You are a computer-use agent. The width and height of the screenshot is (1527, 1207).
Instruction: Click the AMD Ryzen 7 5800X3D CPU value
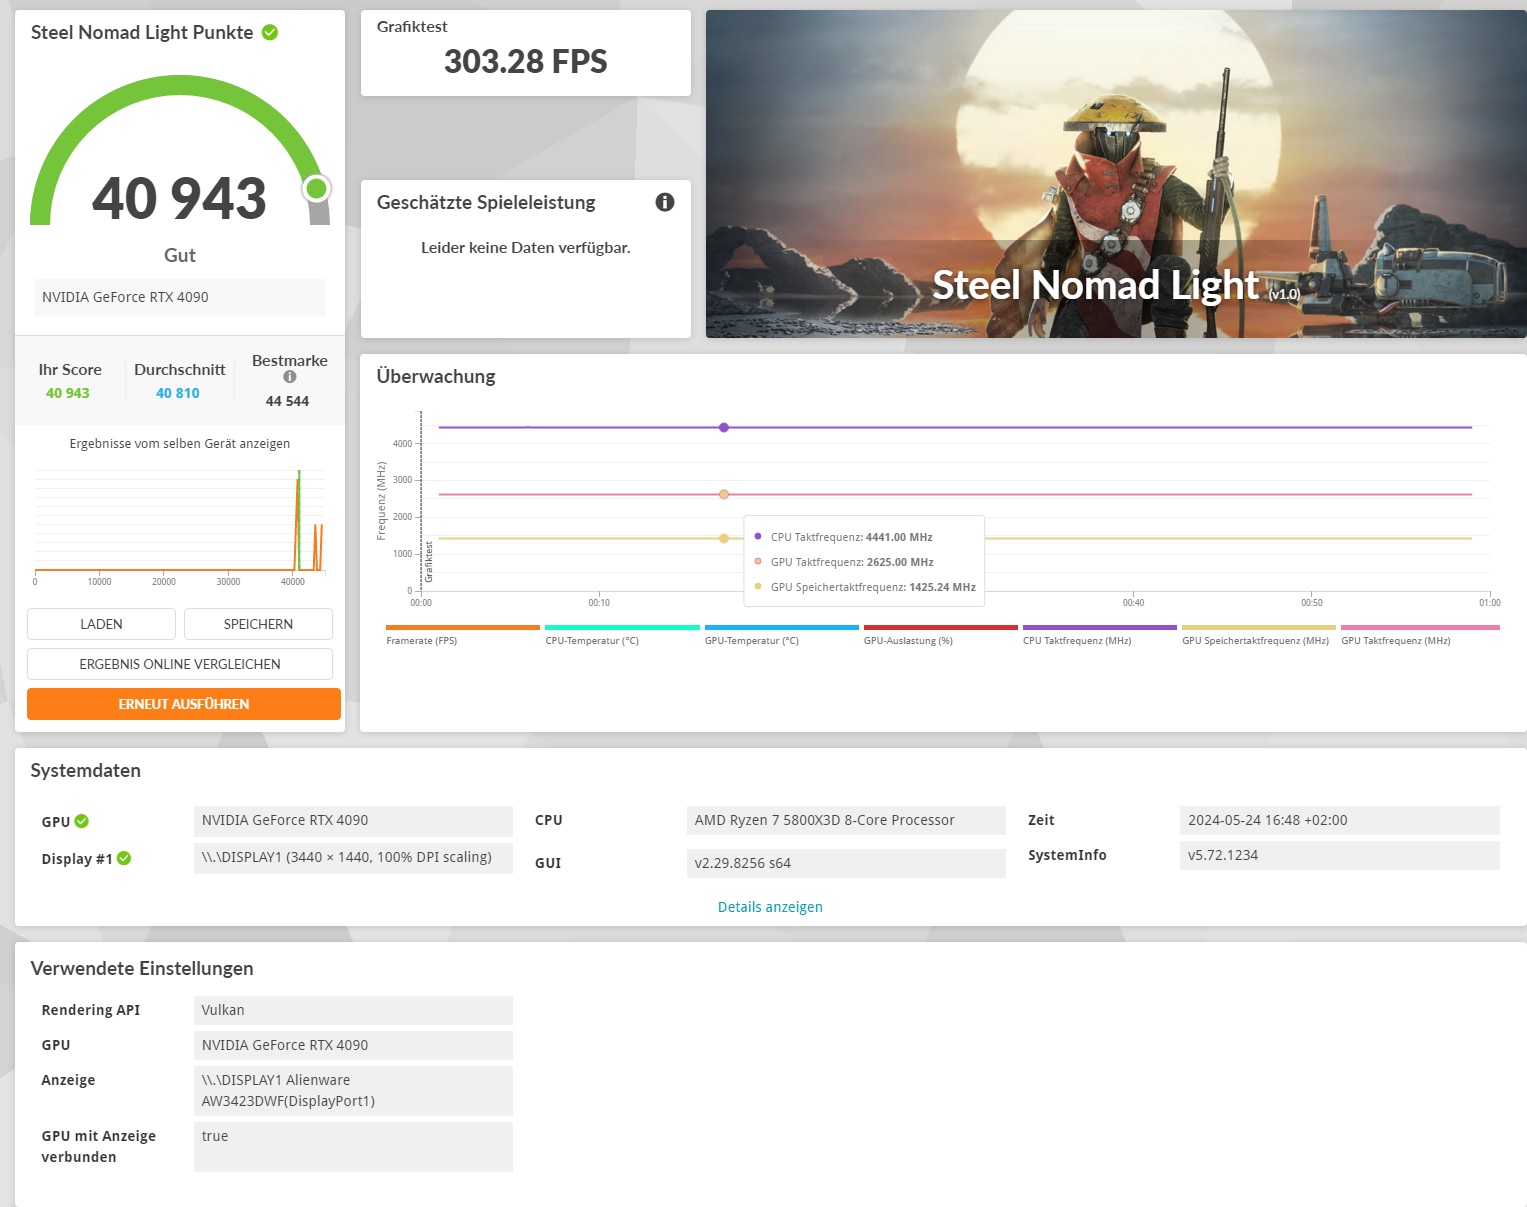click(x=846, y=820)
